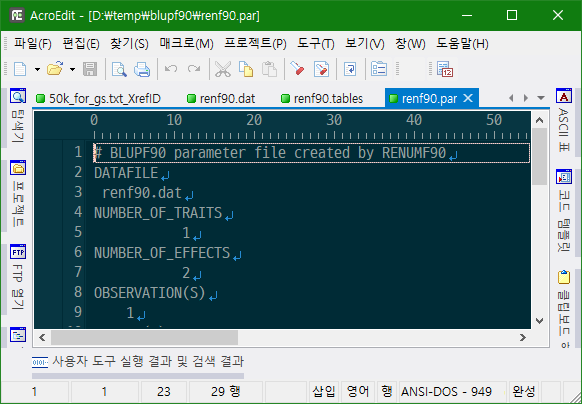Image resolution: width=582 pixels, height=404 pixels.
Task: Open the New File dropdown arrow
Action: coord(37,69)
